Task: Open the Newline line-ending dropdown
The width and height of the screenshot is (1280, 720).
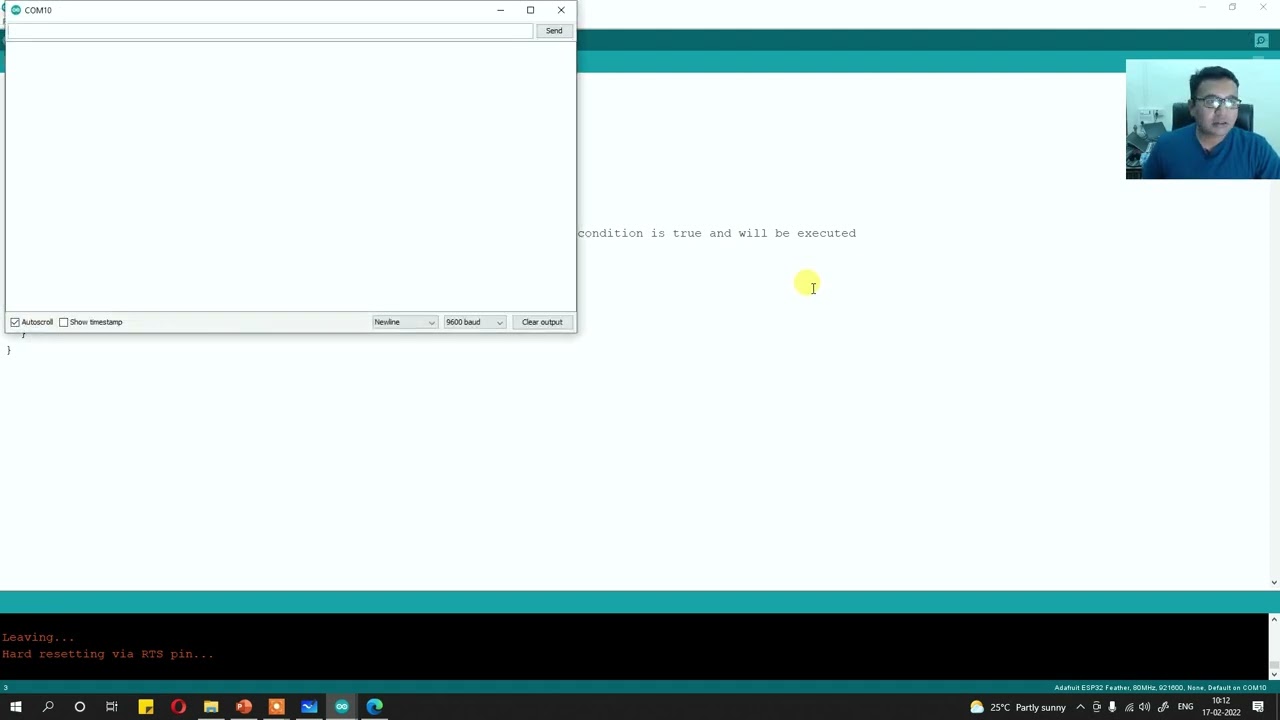Action: (x=405, y=322)
